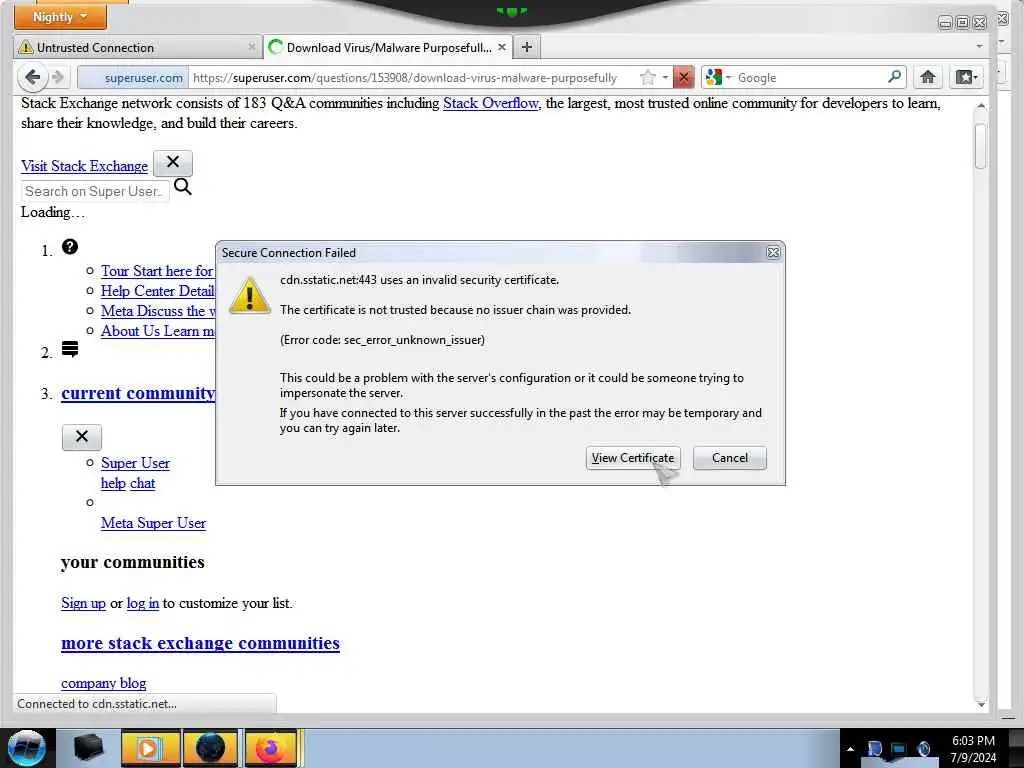The height and width of the screenshot is (768, 1024).
Task: Dismiss the Visit Stack Exchange banner X
Action: [172, 163]
